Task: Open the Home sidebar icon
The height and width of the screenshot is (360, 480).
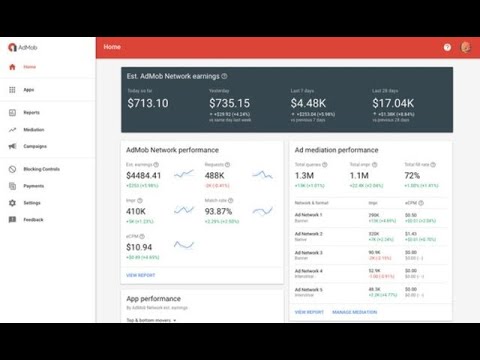Action: tap(12, 67)
